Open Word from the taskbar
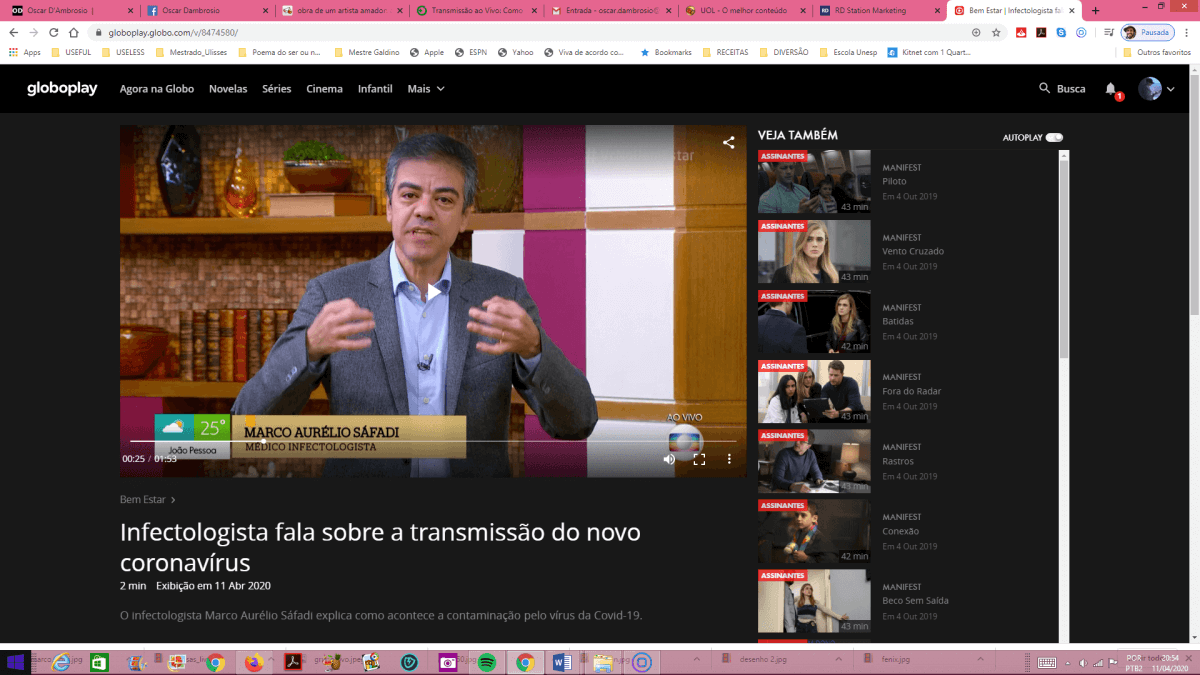Screen dimensions: 1200x675 click(562, 662)
